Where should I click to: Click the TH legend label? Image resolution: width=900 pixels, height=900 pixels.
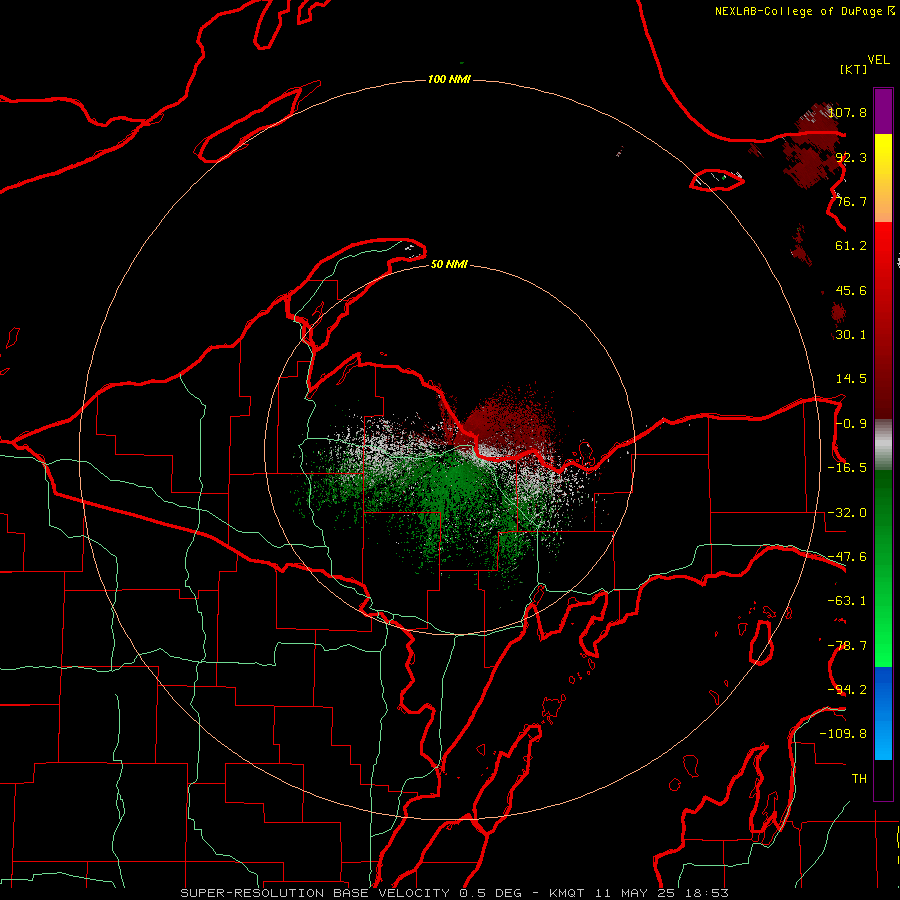pyautogui.click(x=859, y=779)
